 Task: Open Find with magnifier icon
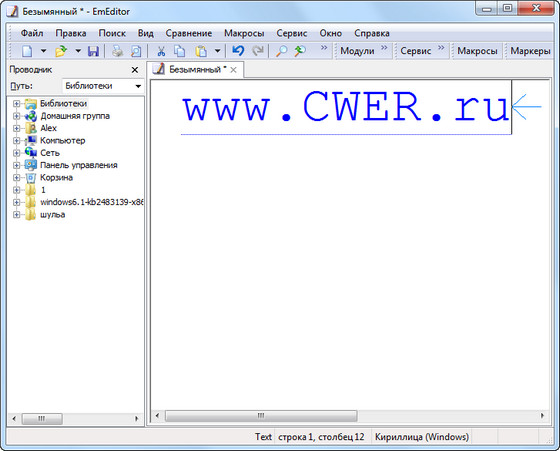tap(281, 51)
